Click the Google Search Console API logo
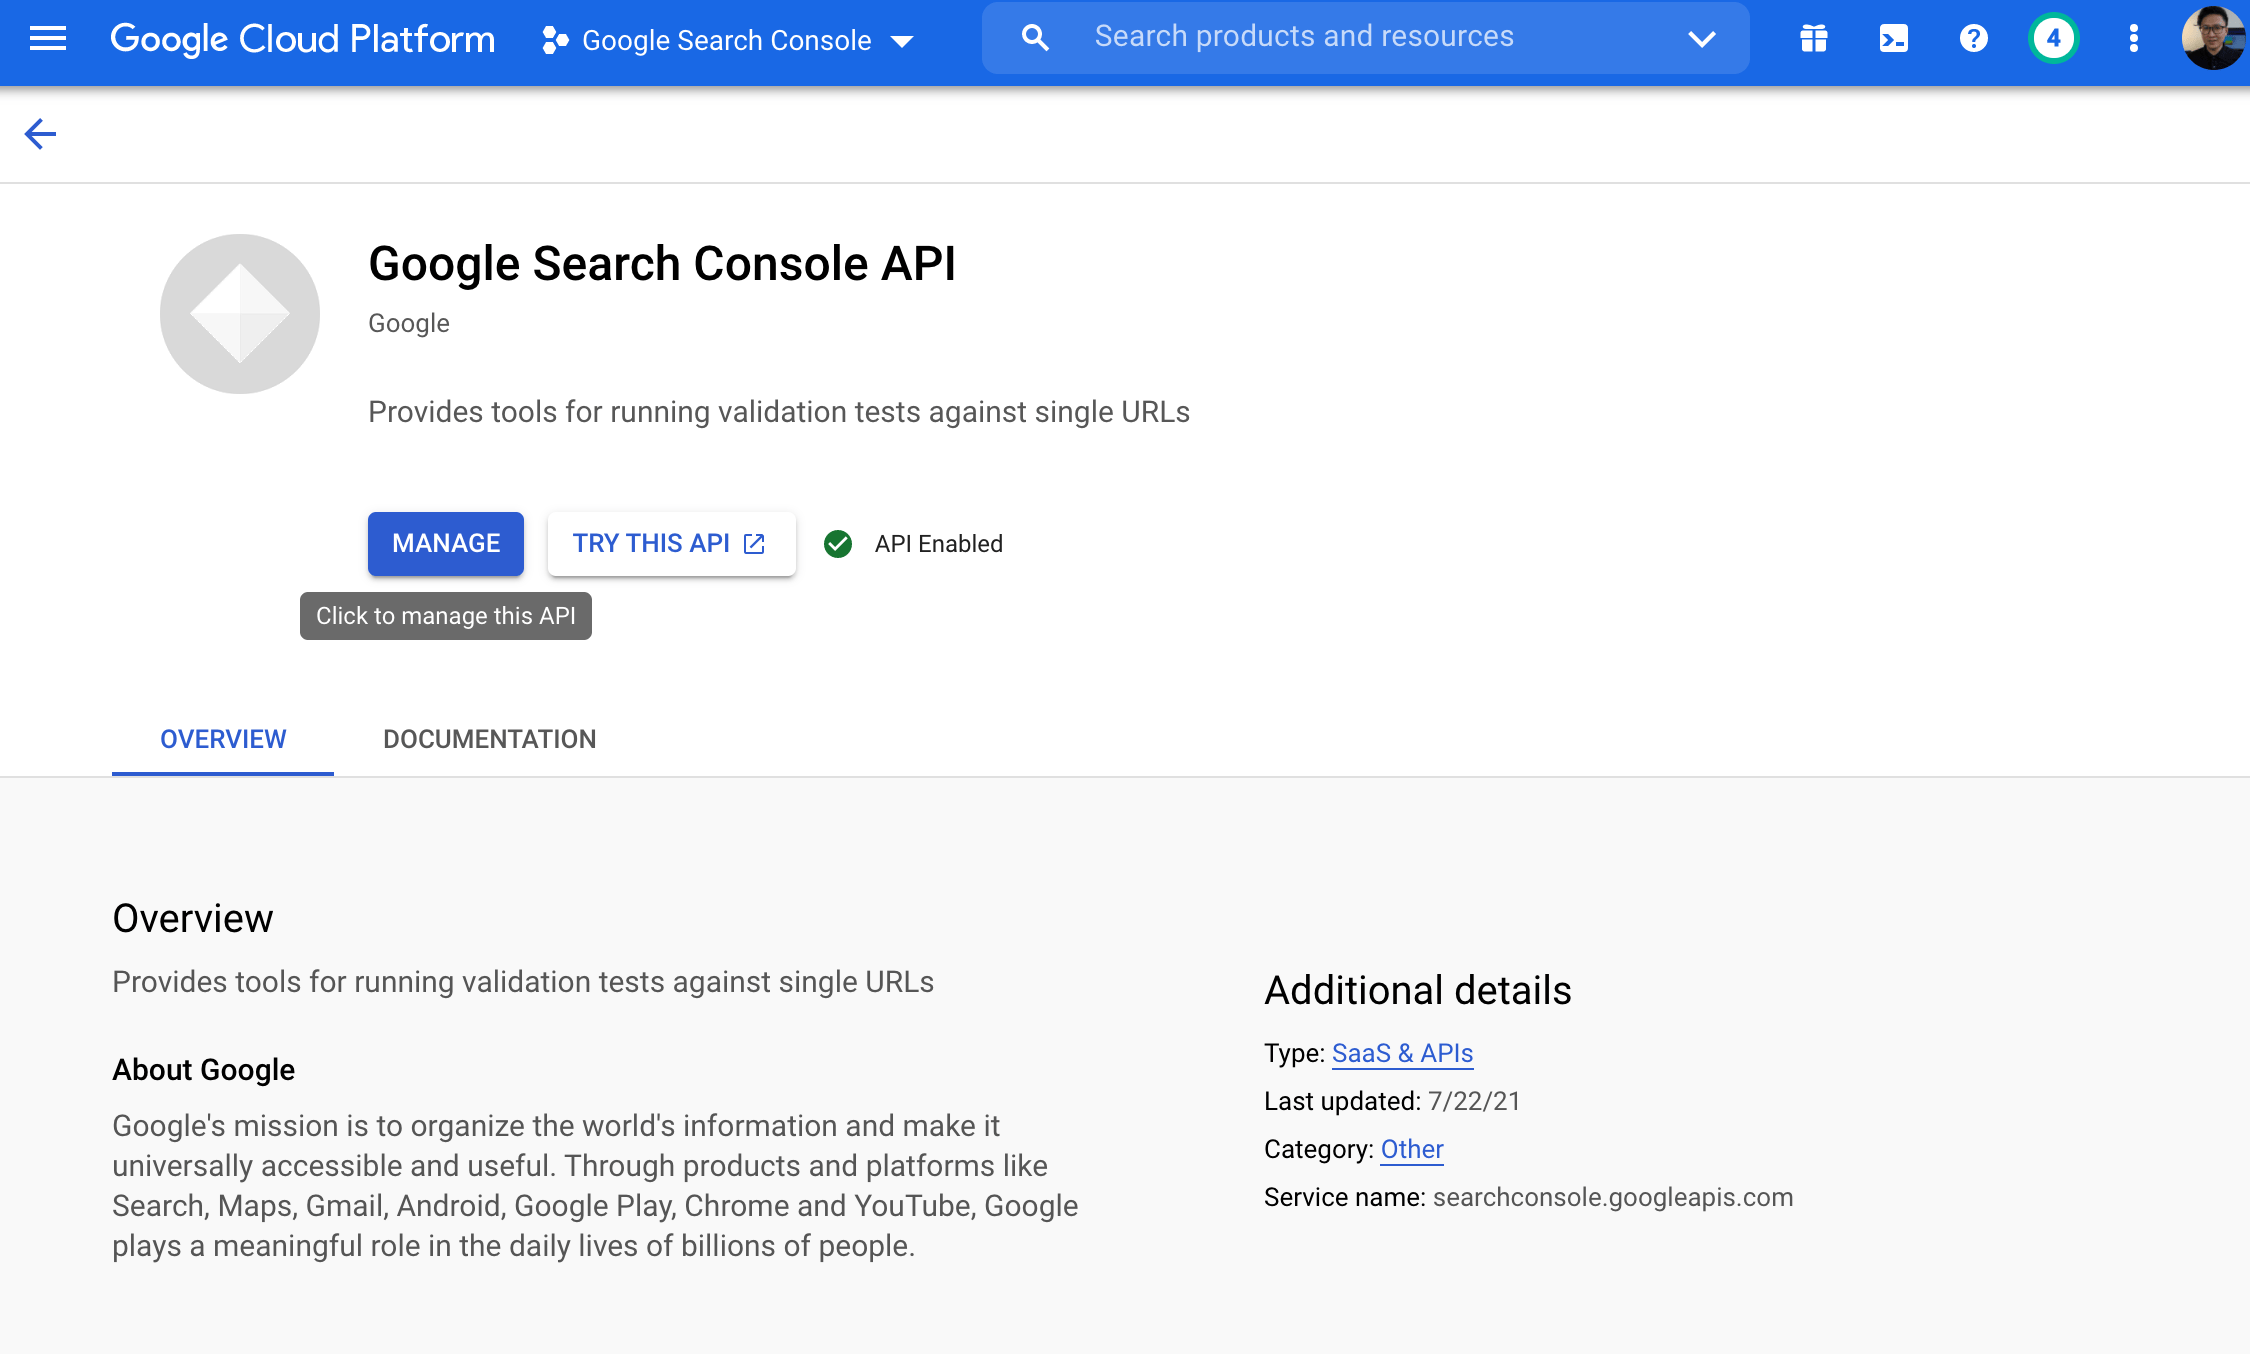 point(240,314)
